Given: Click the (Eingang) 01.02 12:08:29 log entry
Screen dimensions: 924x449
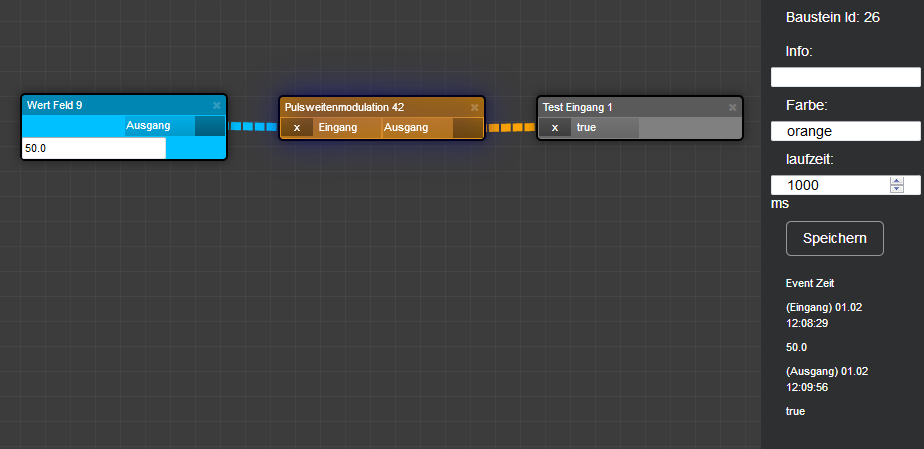Looking at the screenshot, I should [824, 315].
